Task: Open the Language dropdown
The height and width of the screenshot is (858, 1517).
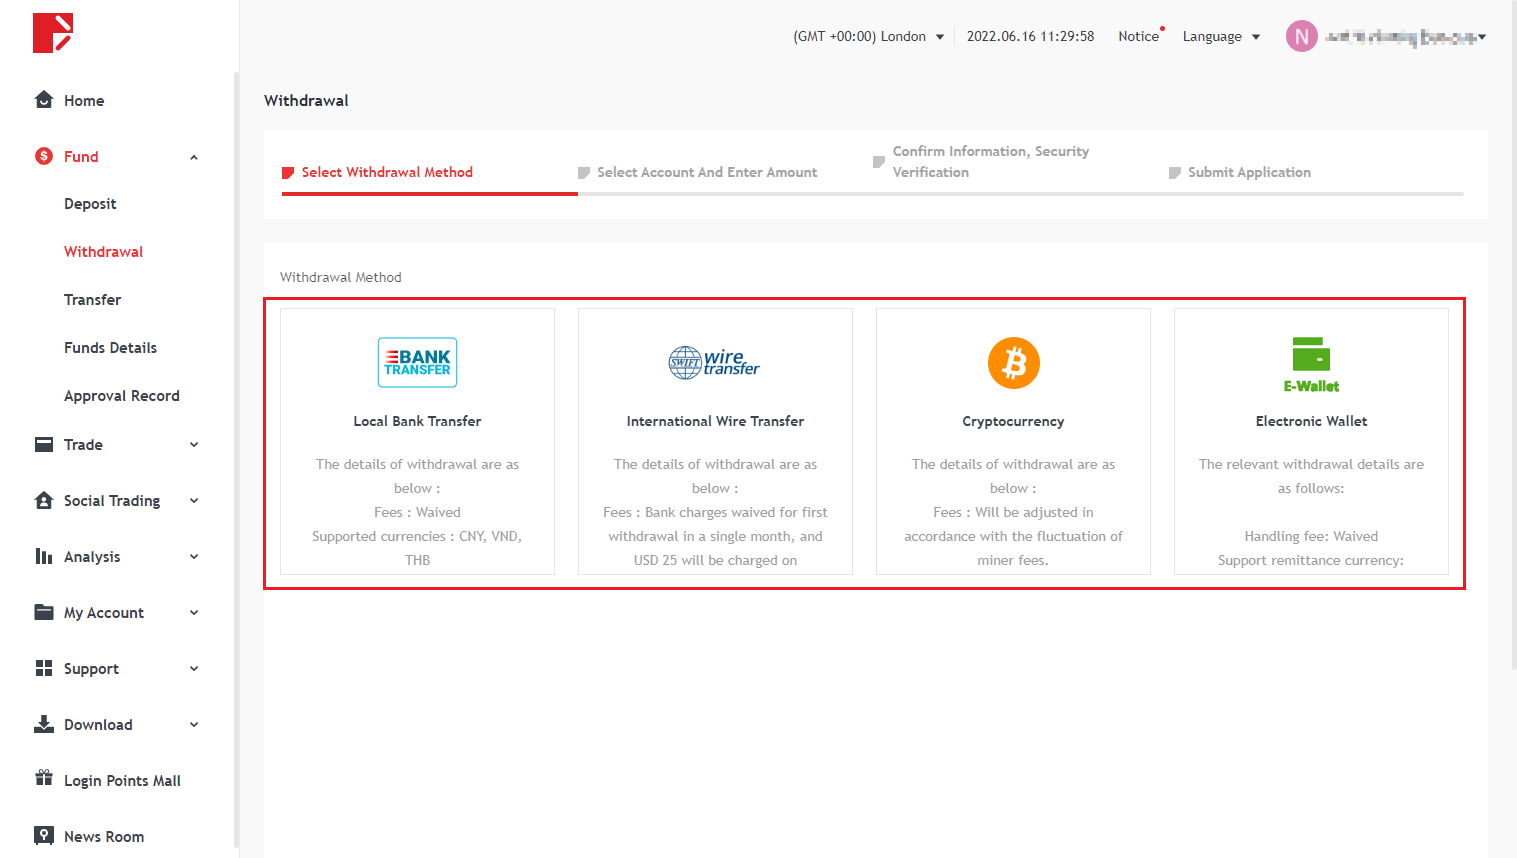Action: point(1221,37)
